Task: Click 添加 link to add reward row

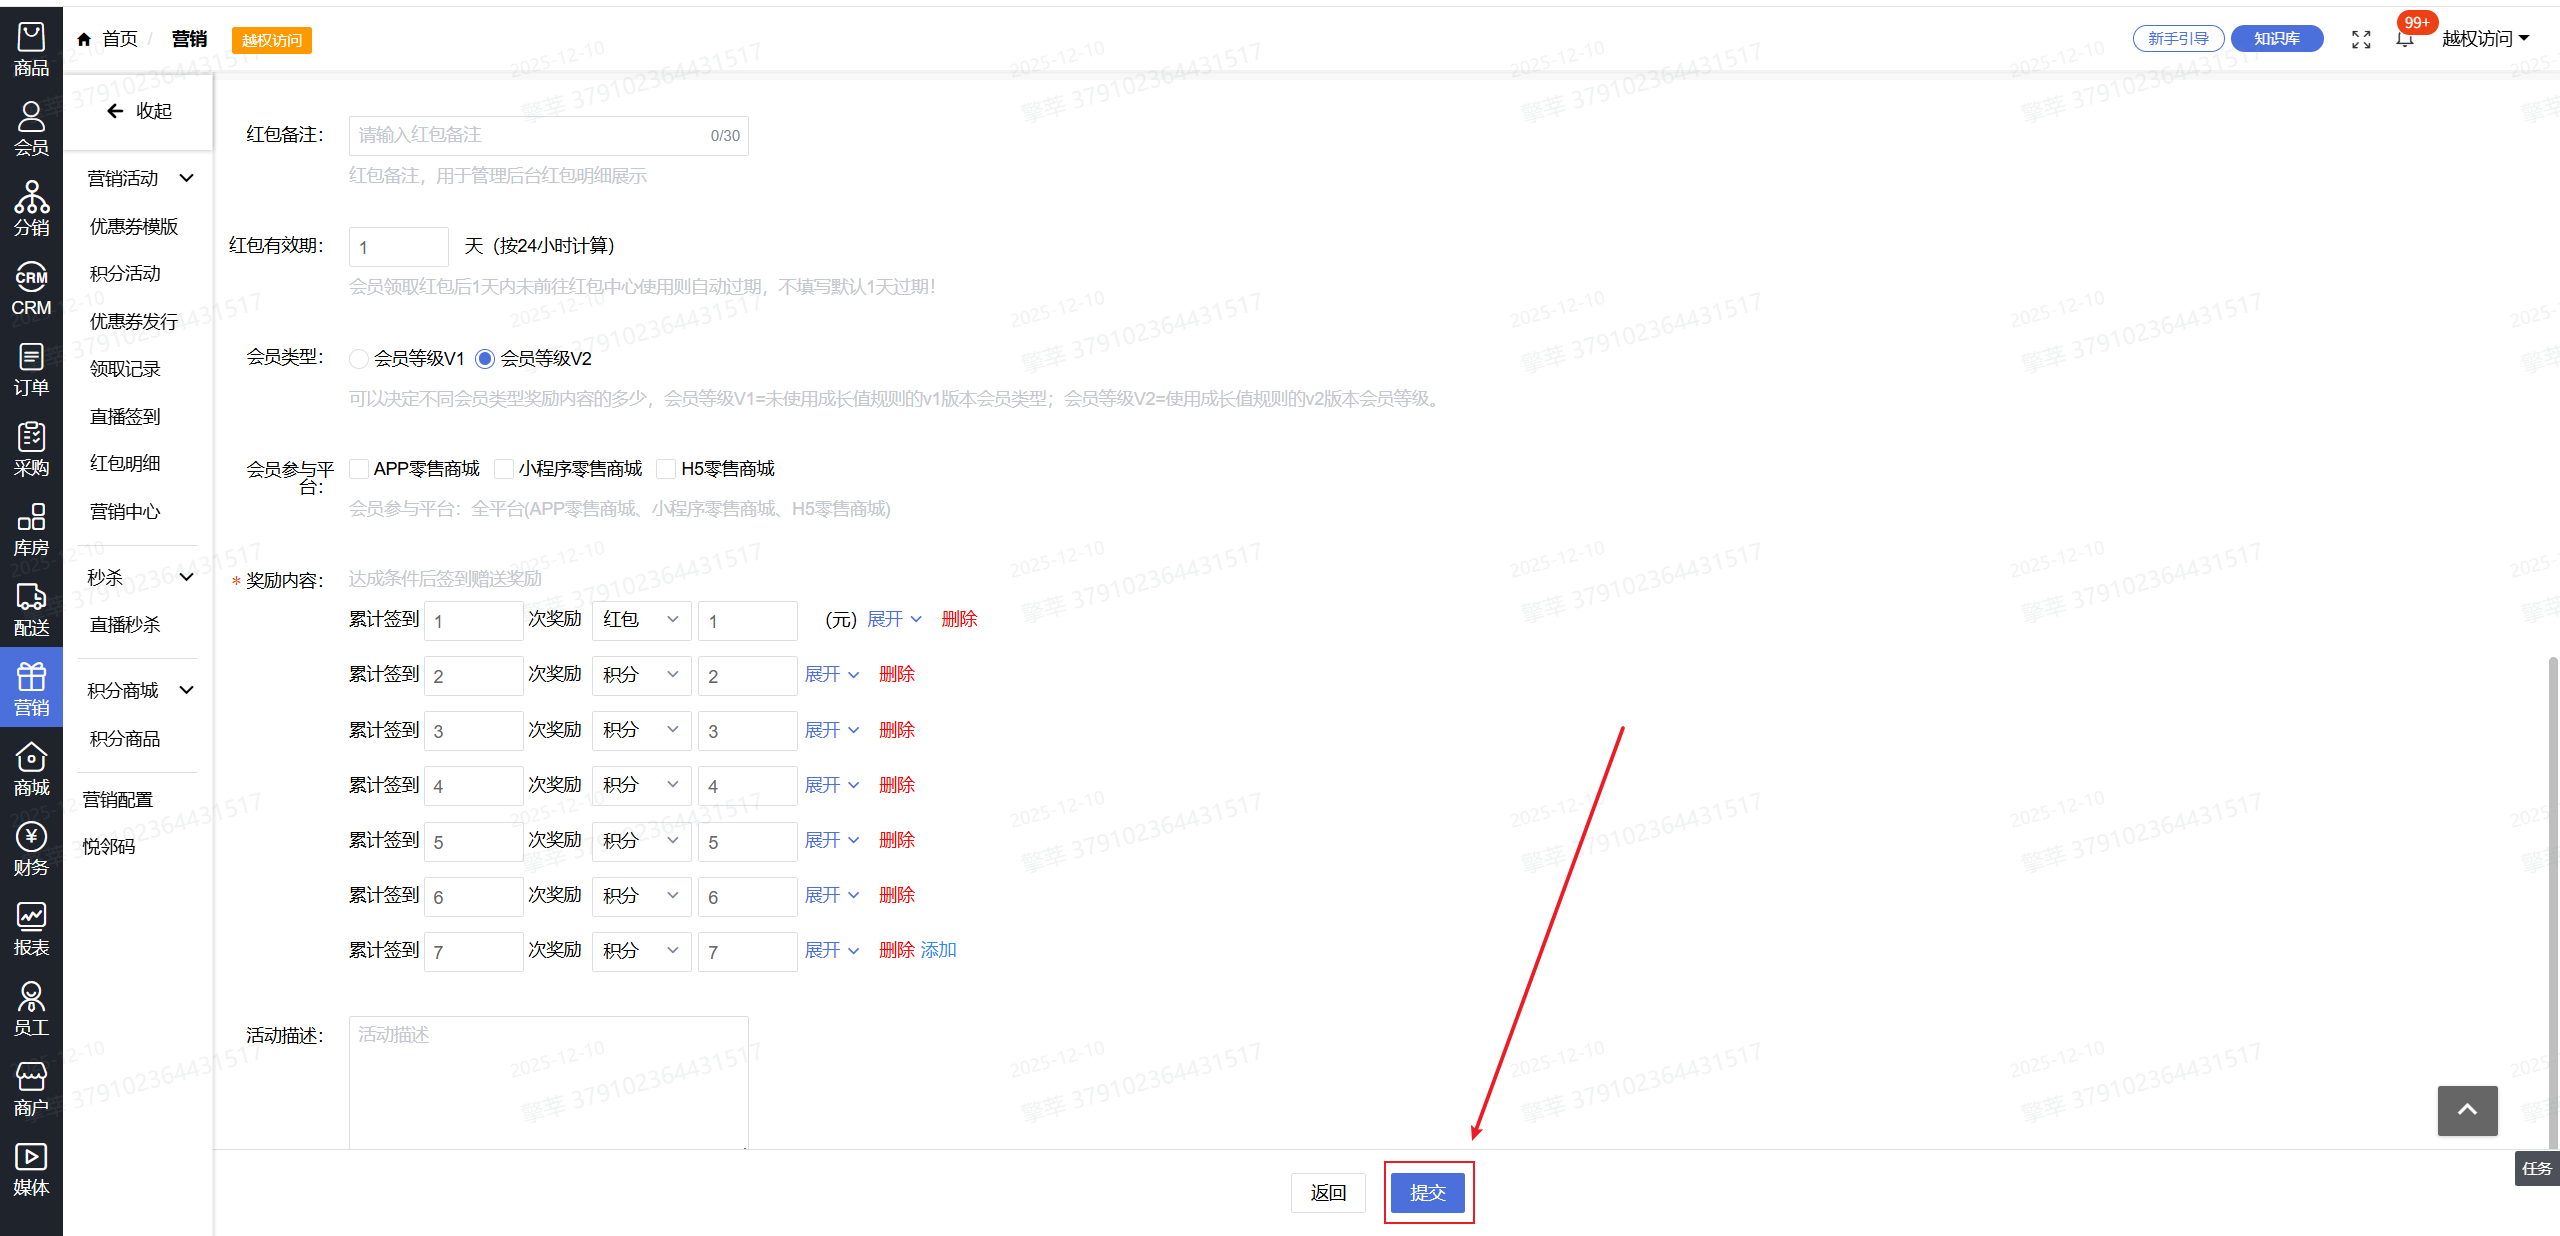Action: [938, 950]
